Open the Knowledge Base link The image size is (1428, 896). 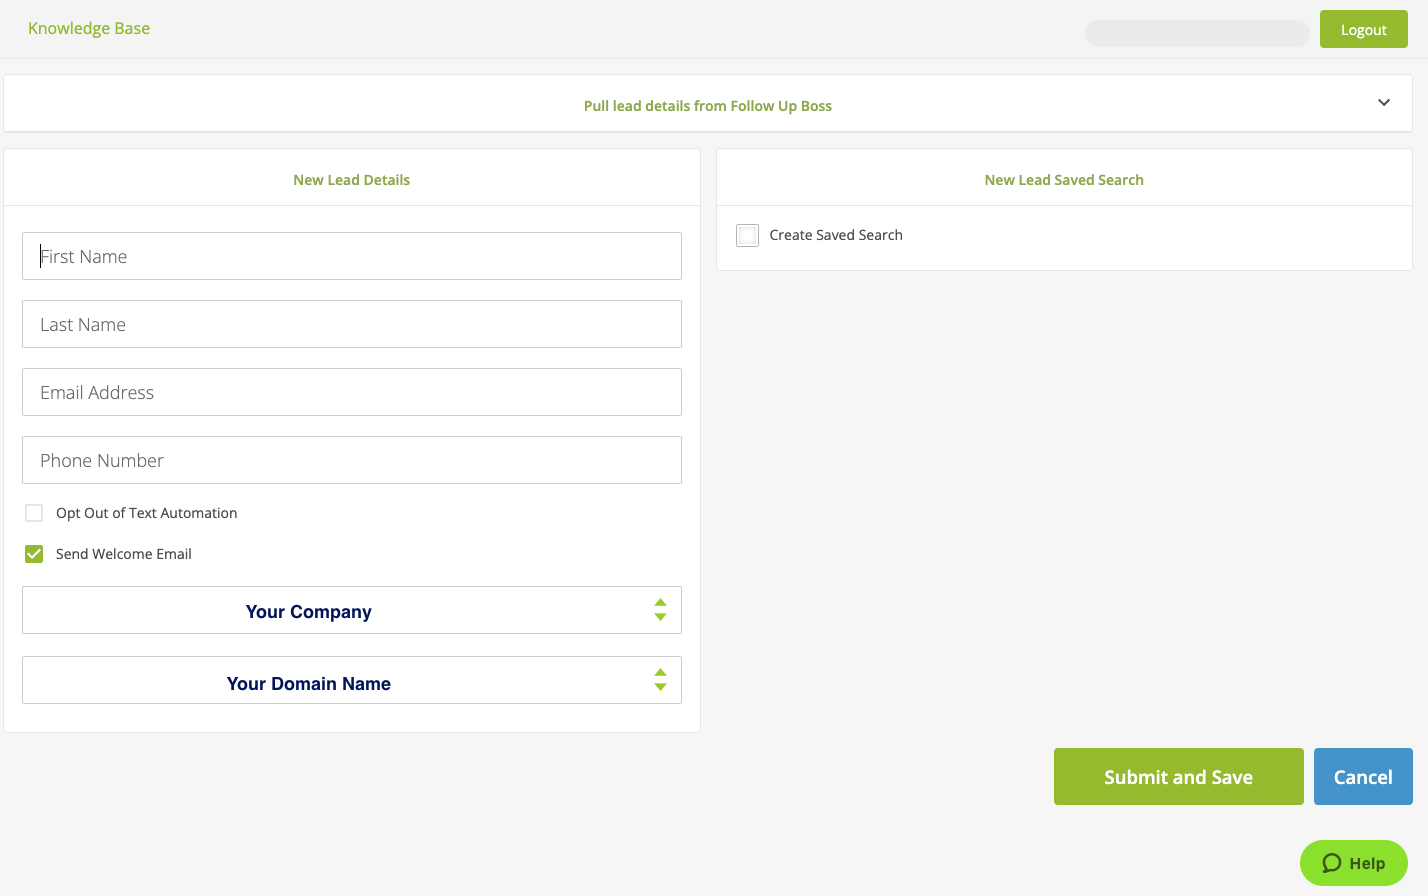click(x=89, y=28)
